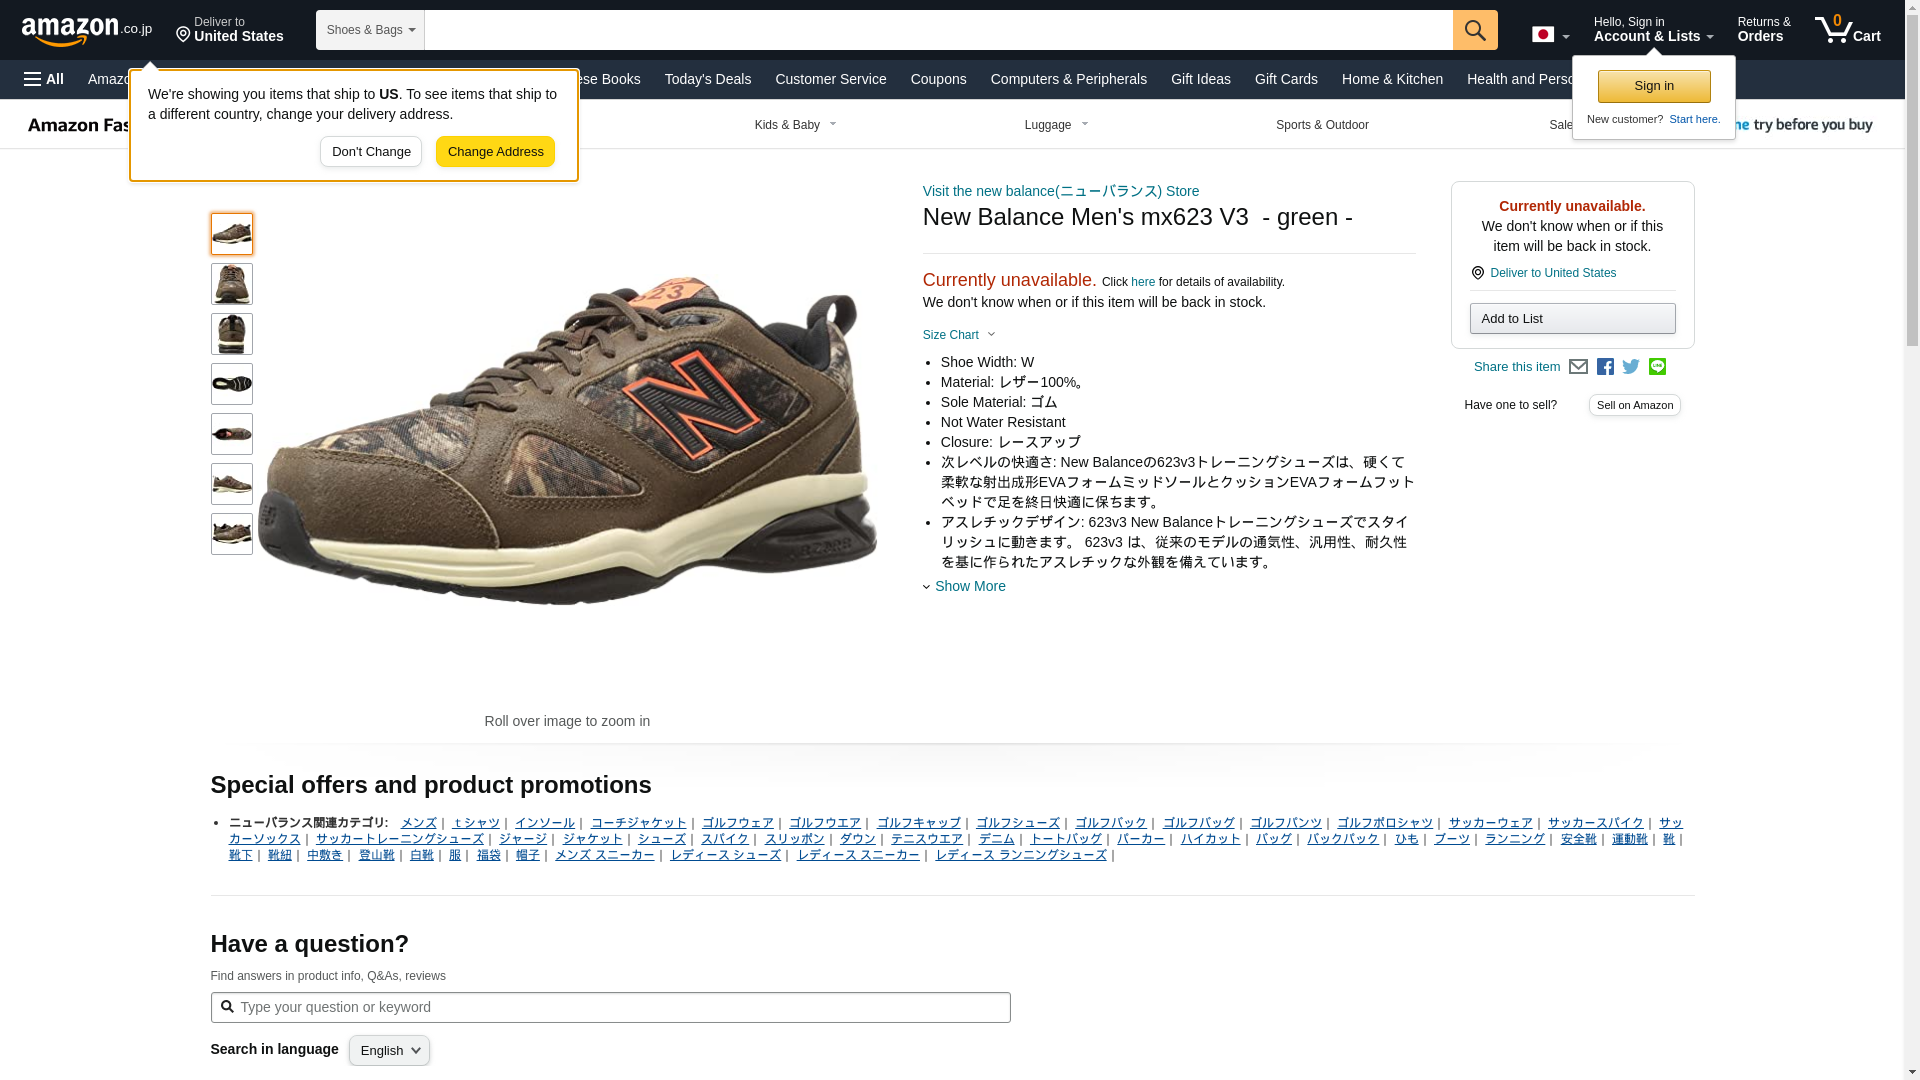The width and height of the screenshot is (1920, 1080).
Task: Expand the Size Chart dropdown
Action: (958, 335)
